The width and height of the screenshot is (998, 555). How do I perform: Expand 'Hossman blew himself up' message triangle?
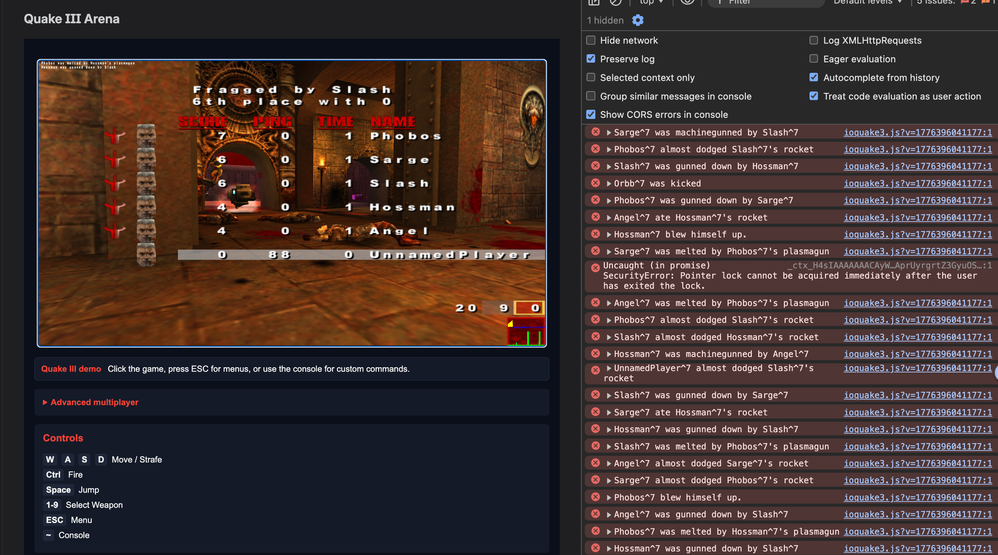coord(608,234)
